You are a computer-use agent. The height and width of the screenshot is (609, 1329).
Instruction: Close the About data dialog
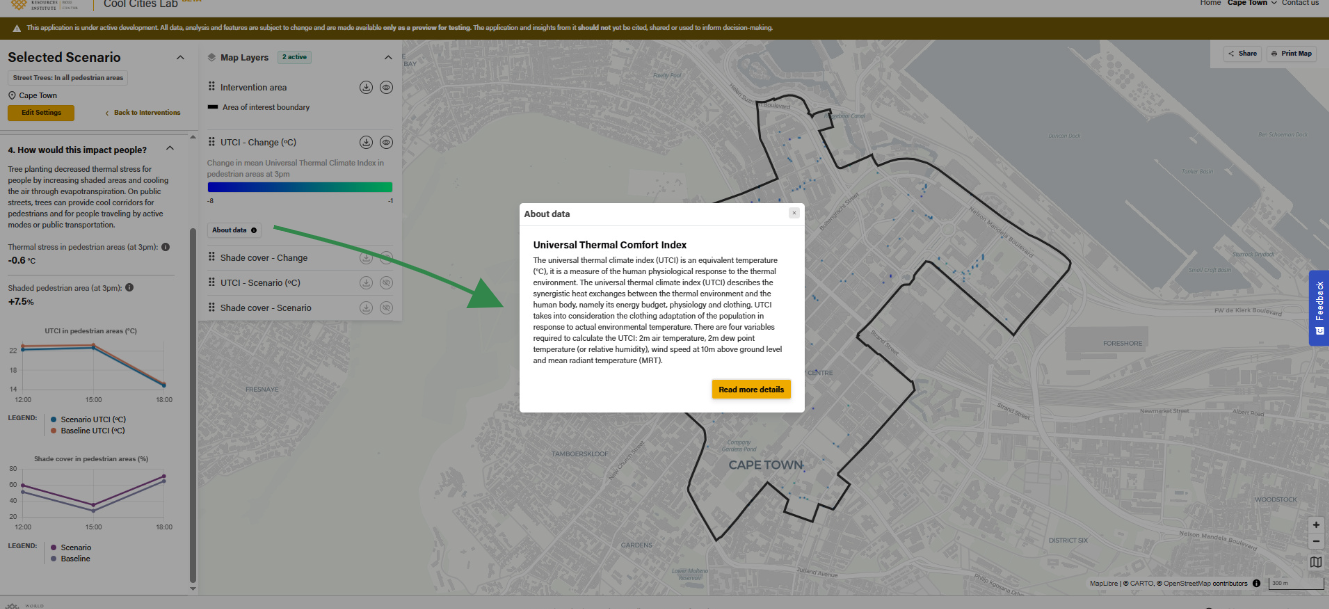(794, 213)
